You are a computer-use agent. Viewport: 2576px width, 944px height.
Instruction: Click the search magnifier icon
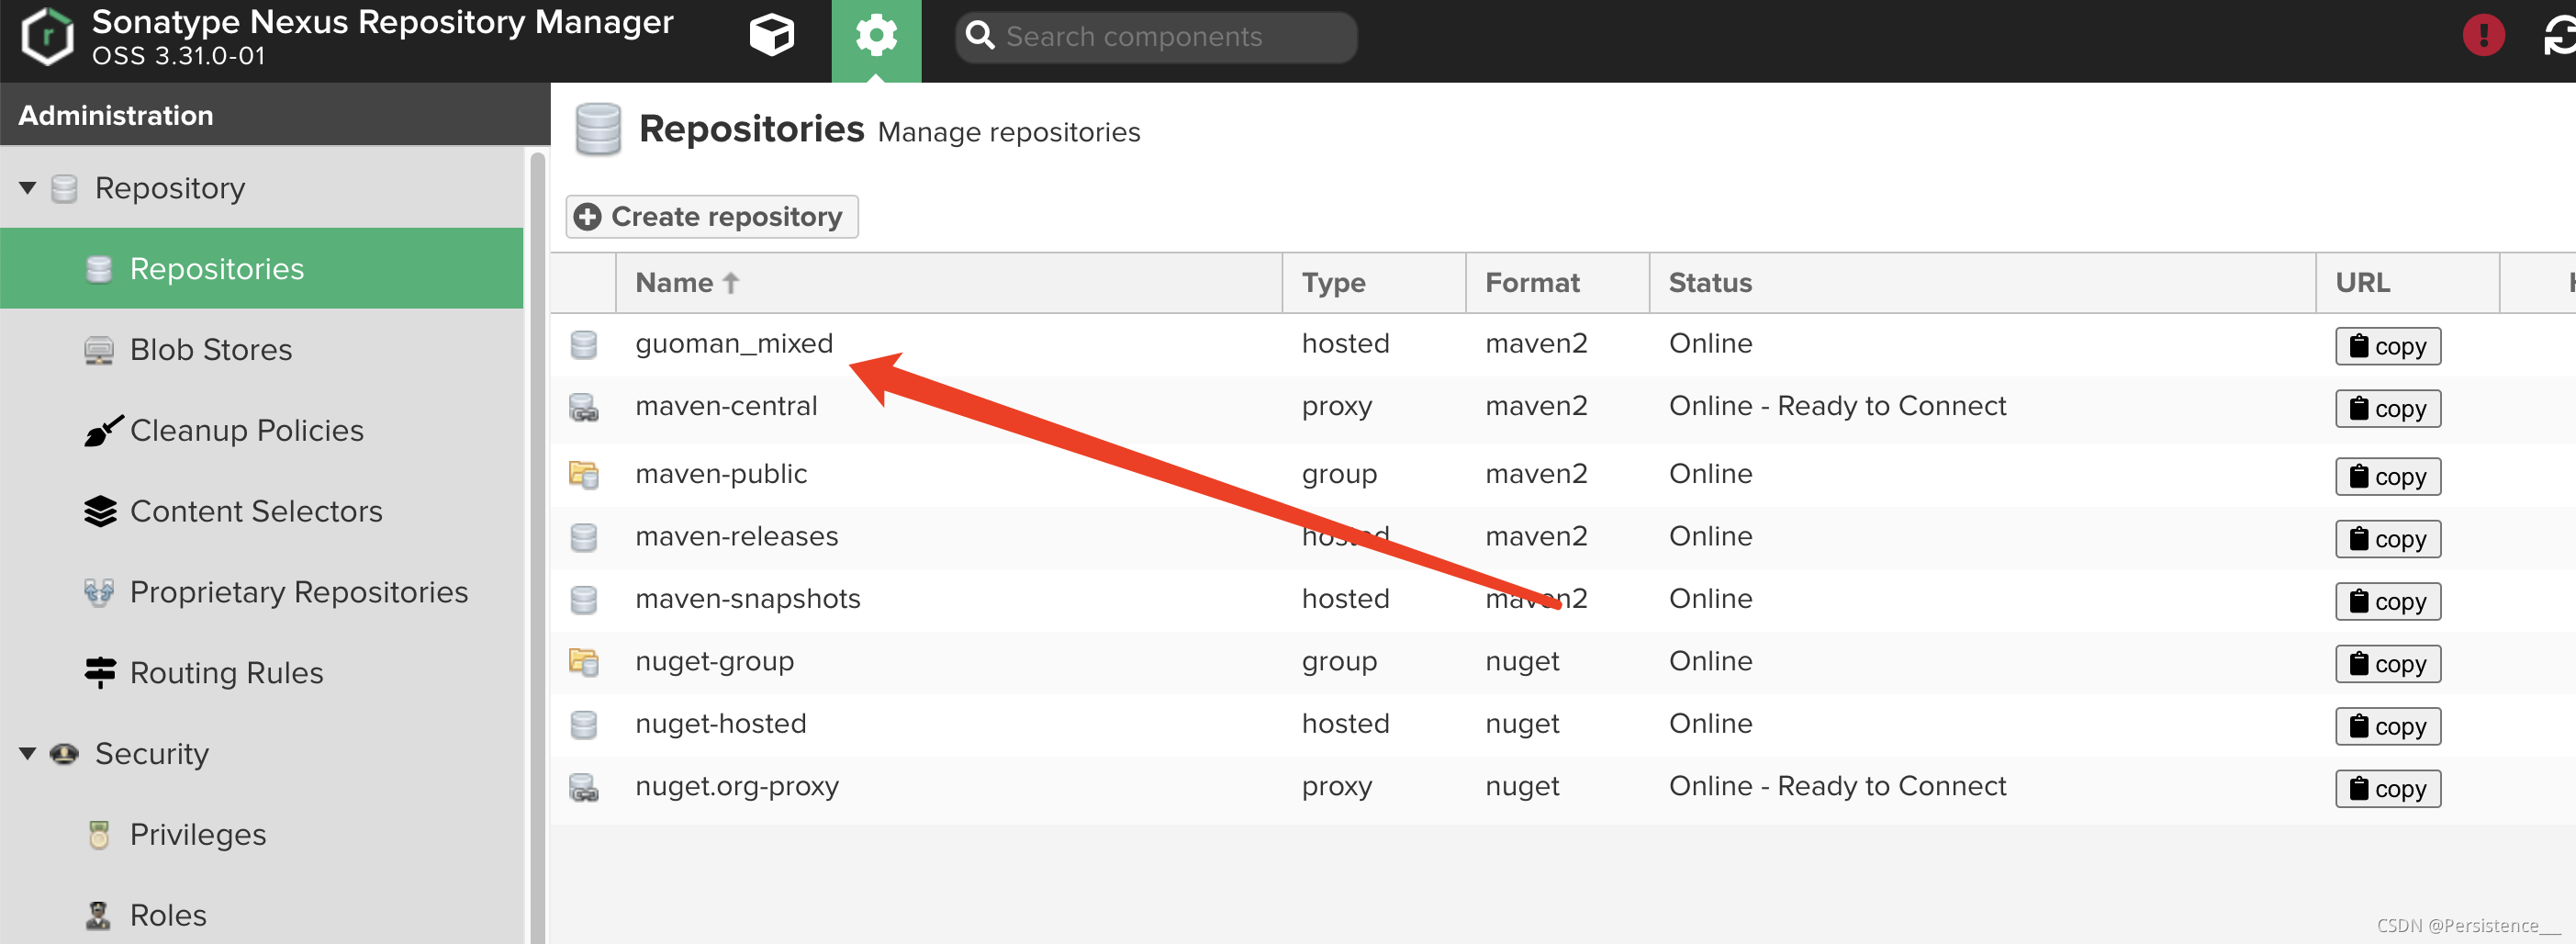(x=980, y=37)
